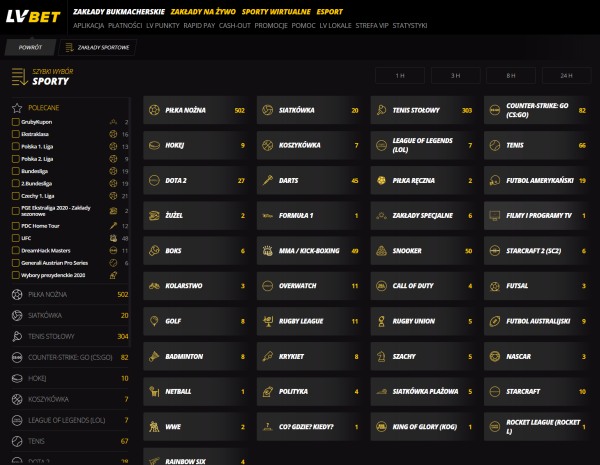Viewport: 600px width, 465px height.
Task: Filter events by 24 H
Action: tap(566, 76)
